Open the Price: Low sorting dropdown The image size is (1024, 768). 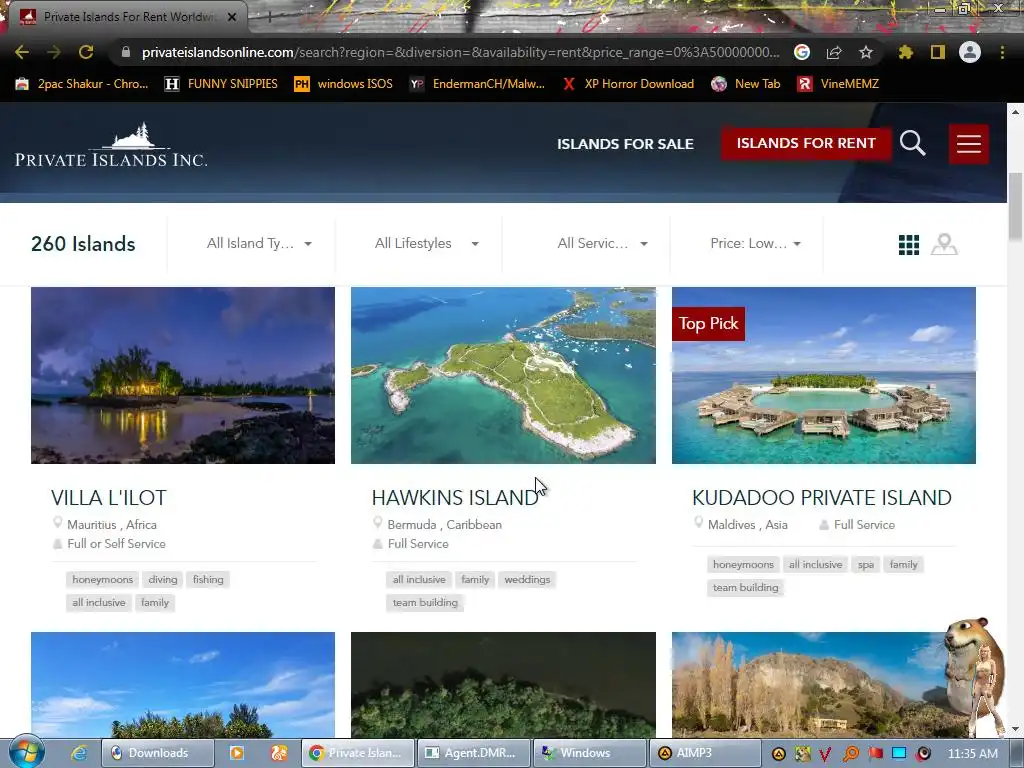pos(756,244)
